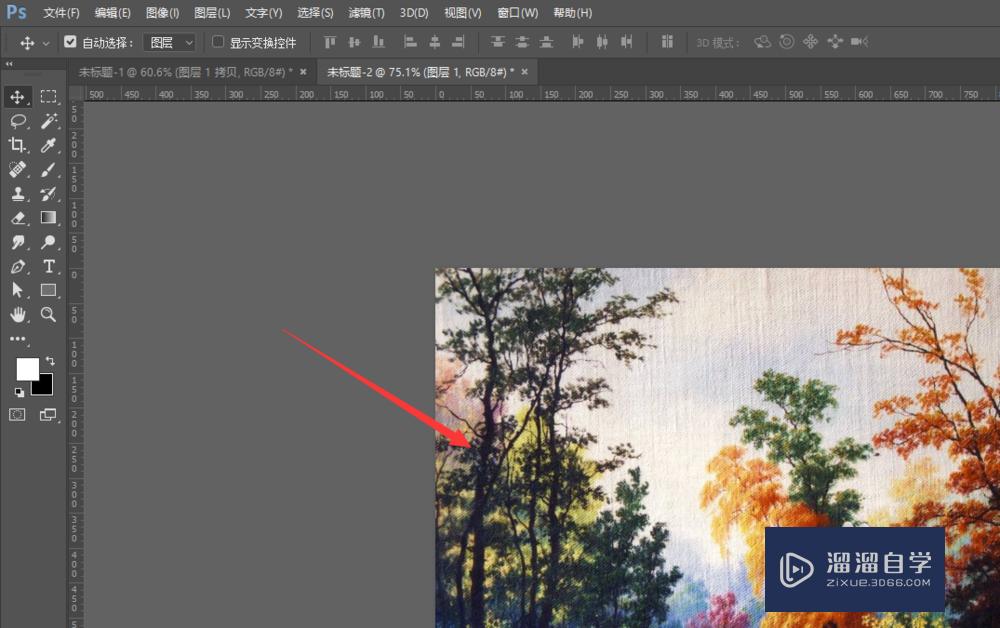This screenshot has width=1000, height=628.
Task: Distribute top edges of layers
Action: (497, 42)
